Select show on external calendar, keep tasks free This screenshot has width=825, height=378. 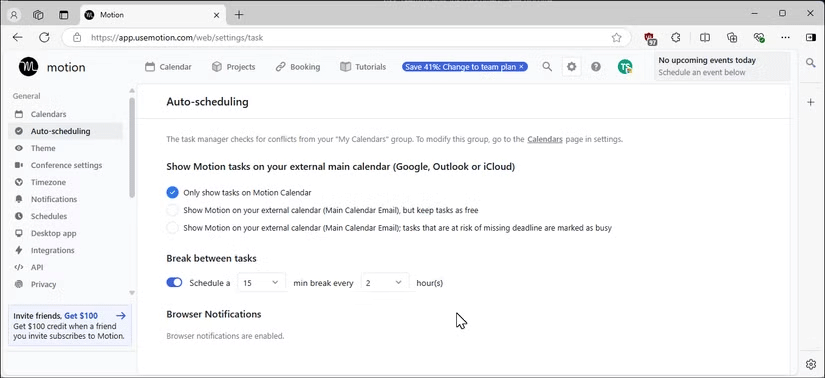tap(172, 211)
